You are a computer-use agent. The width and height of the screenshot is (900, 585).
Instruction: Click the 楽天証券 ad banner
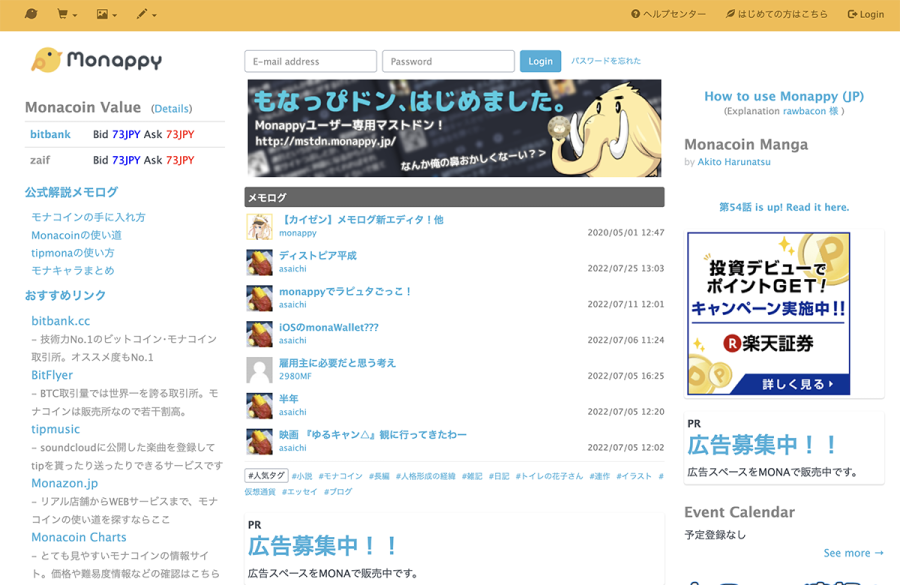(x=769, y=313)
